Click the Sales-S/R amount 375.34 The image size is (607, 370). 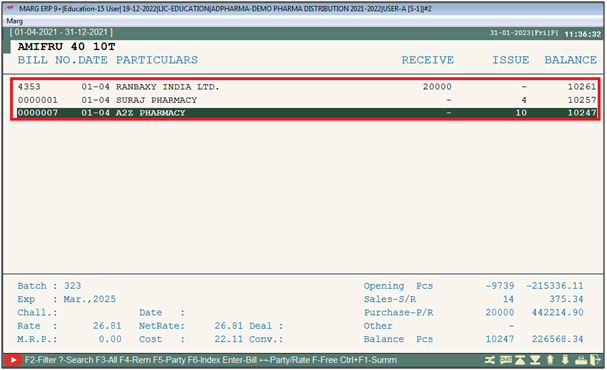[x=566, y=300]
